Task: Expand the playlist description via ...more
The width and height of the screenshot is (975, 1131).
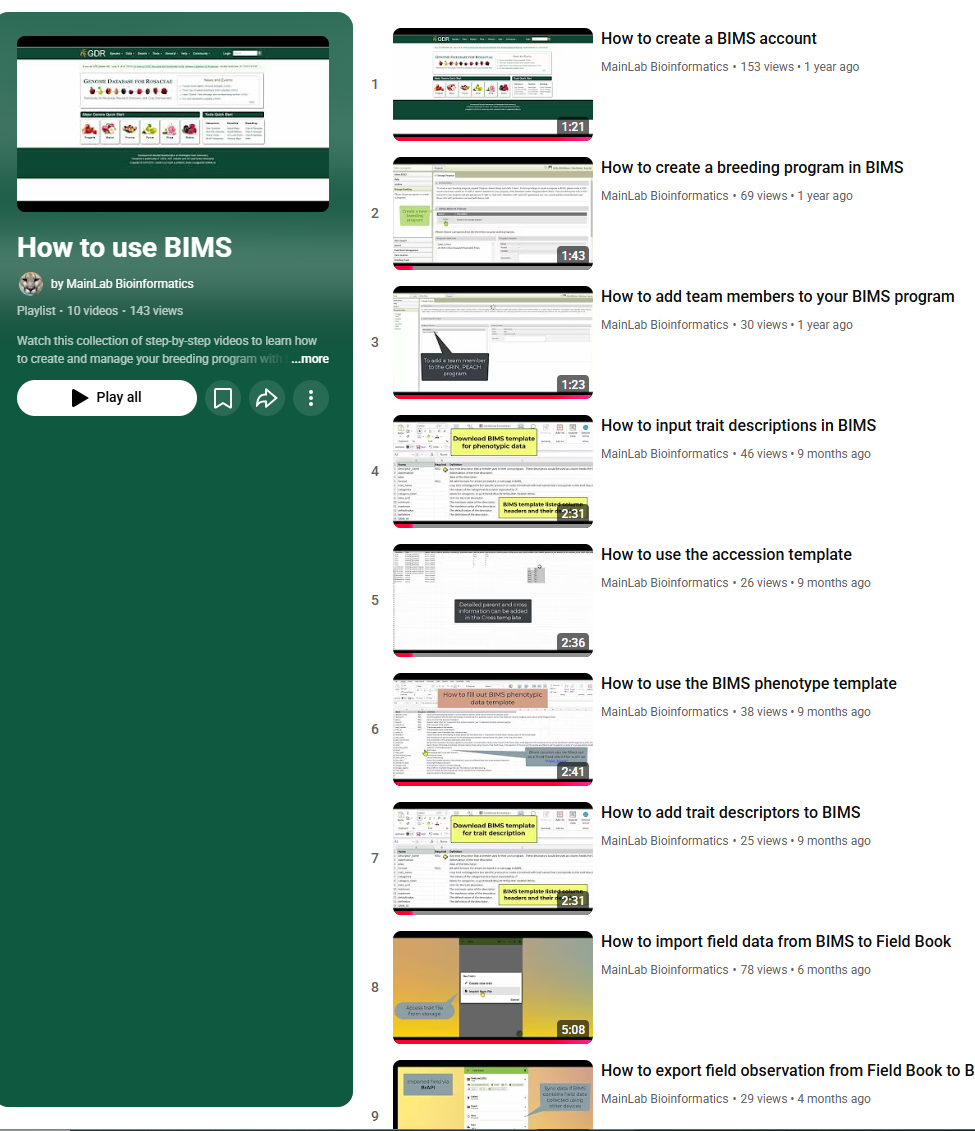Action: coord(310,358)
